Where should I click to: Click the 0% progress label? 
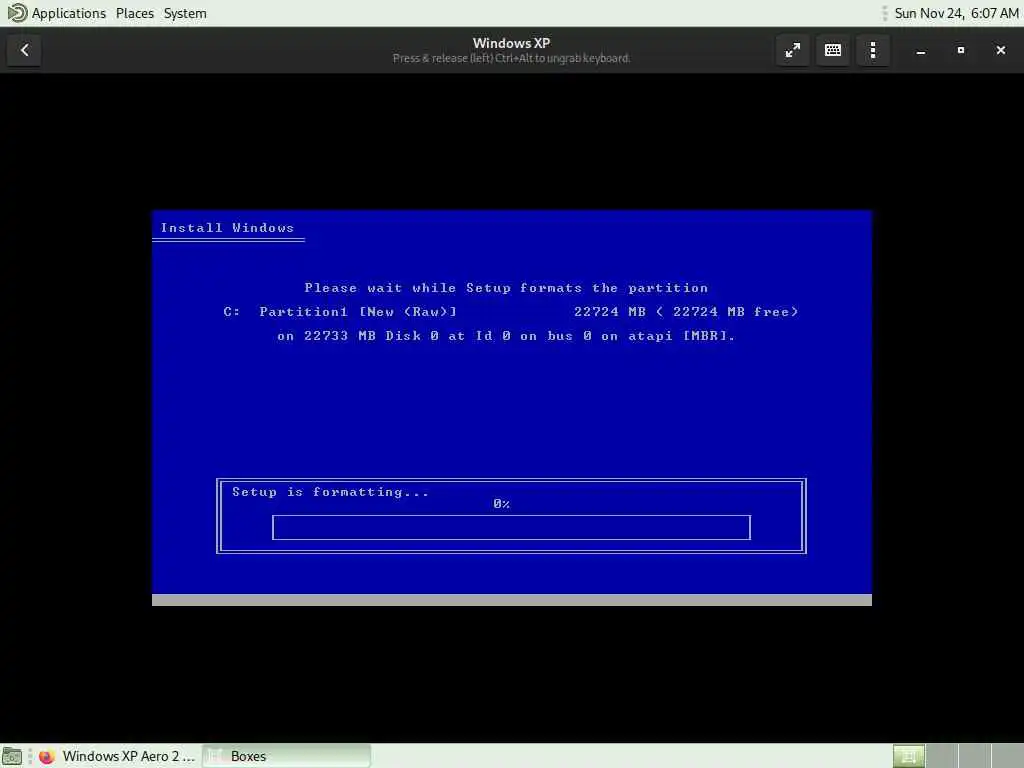coord(502,504)
